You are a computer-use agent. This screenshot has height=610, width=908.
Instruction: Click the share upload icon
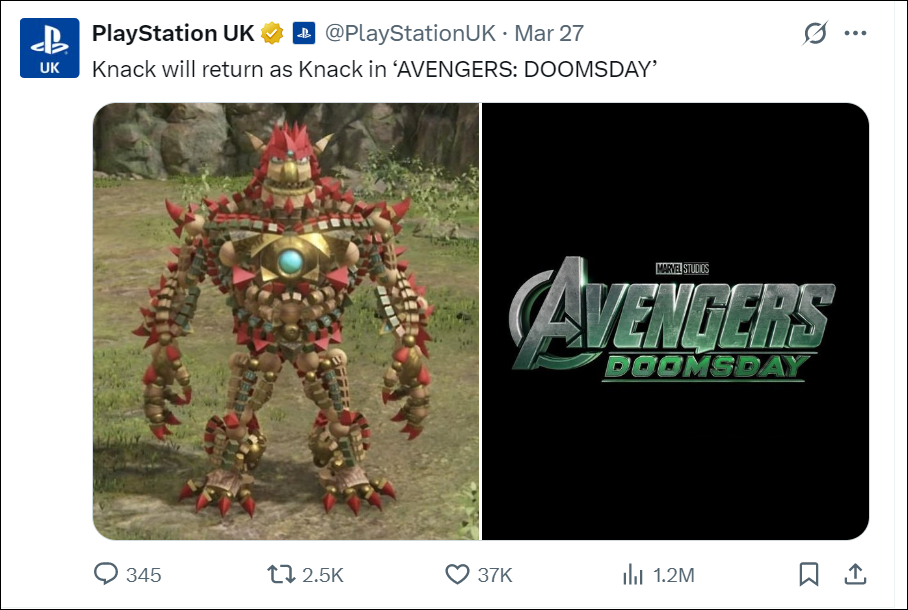[855, 574]
